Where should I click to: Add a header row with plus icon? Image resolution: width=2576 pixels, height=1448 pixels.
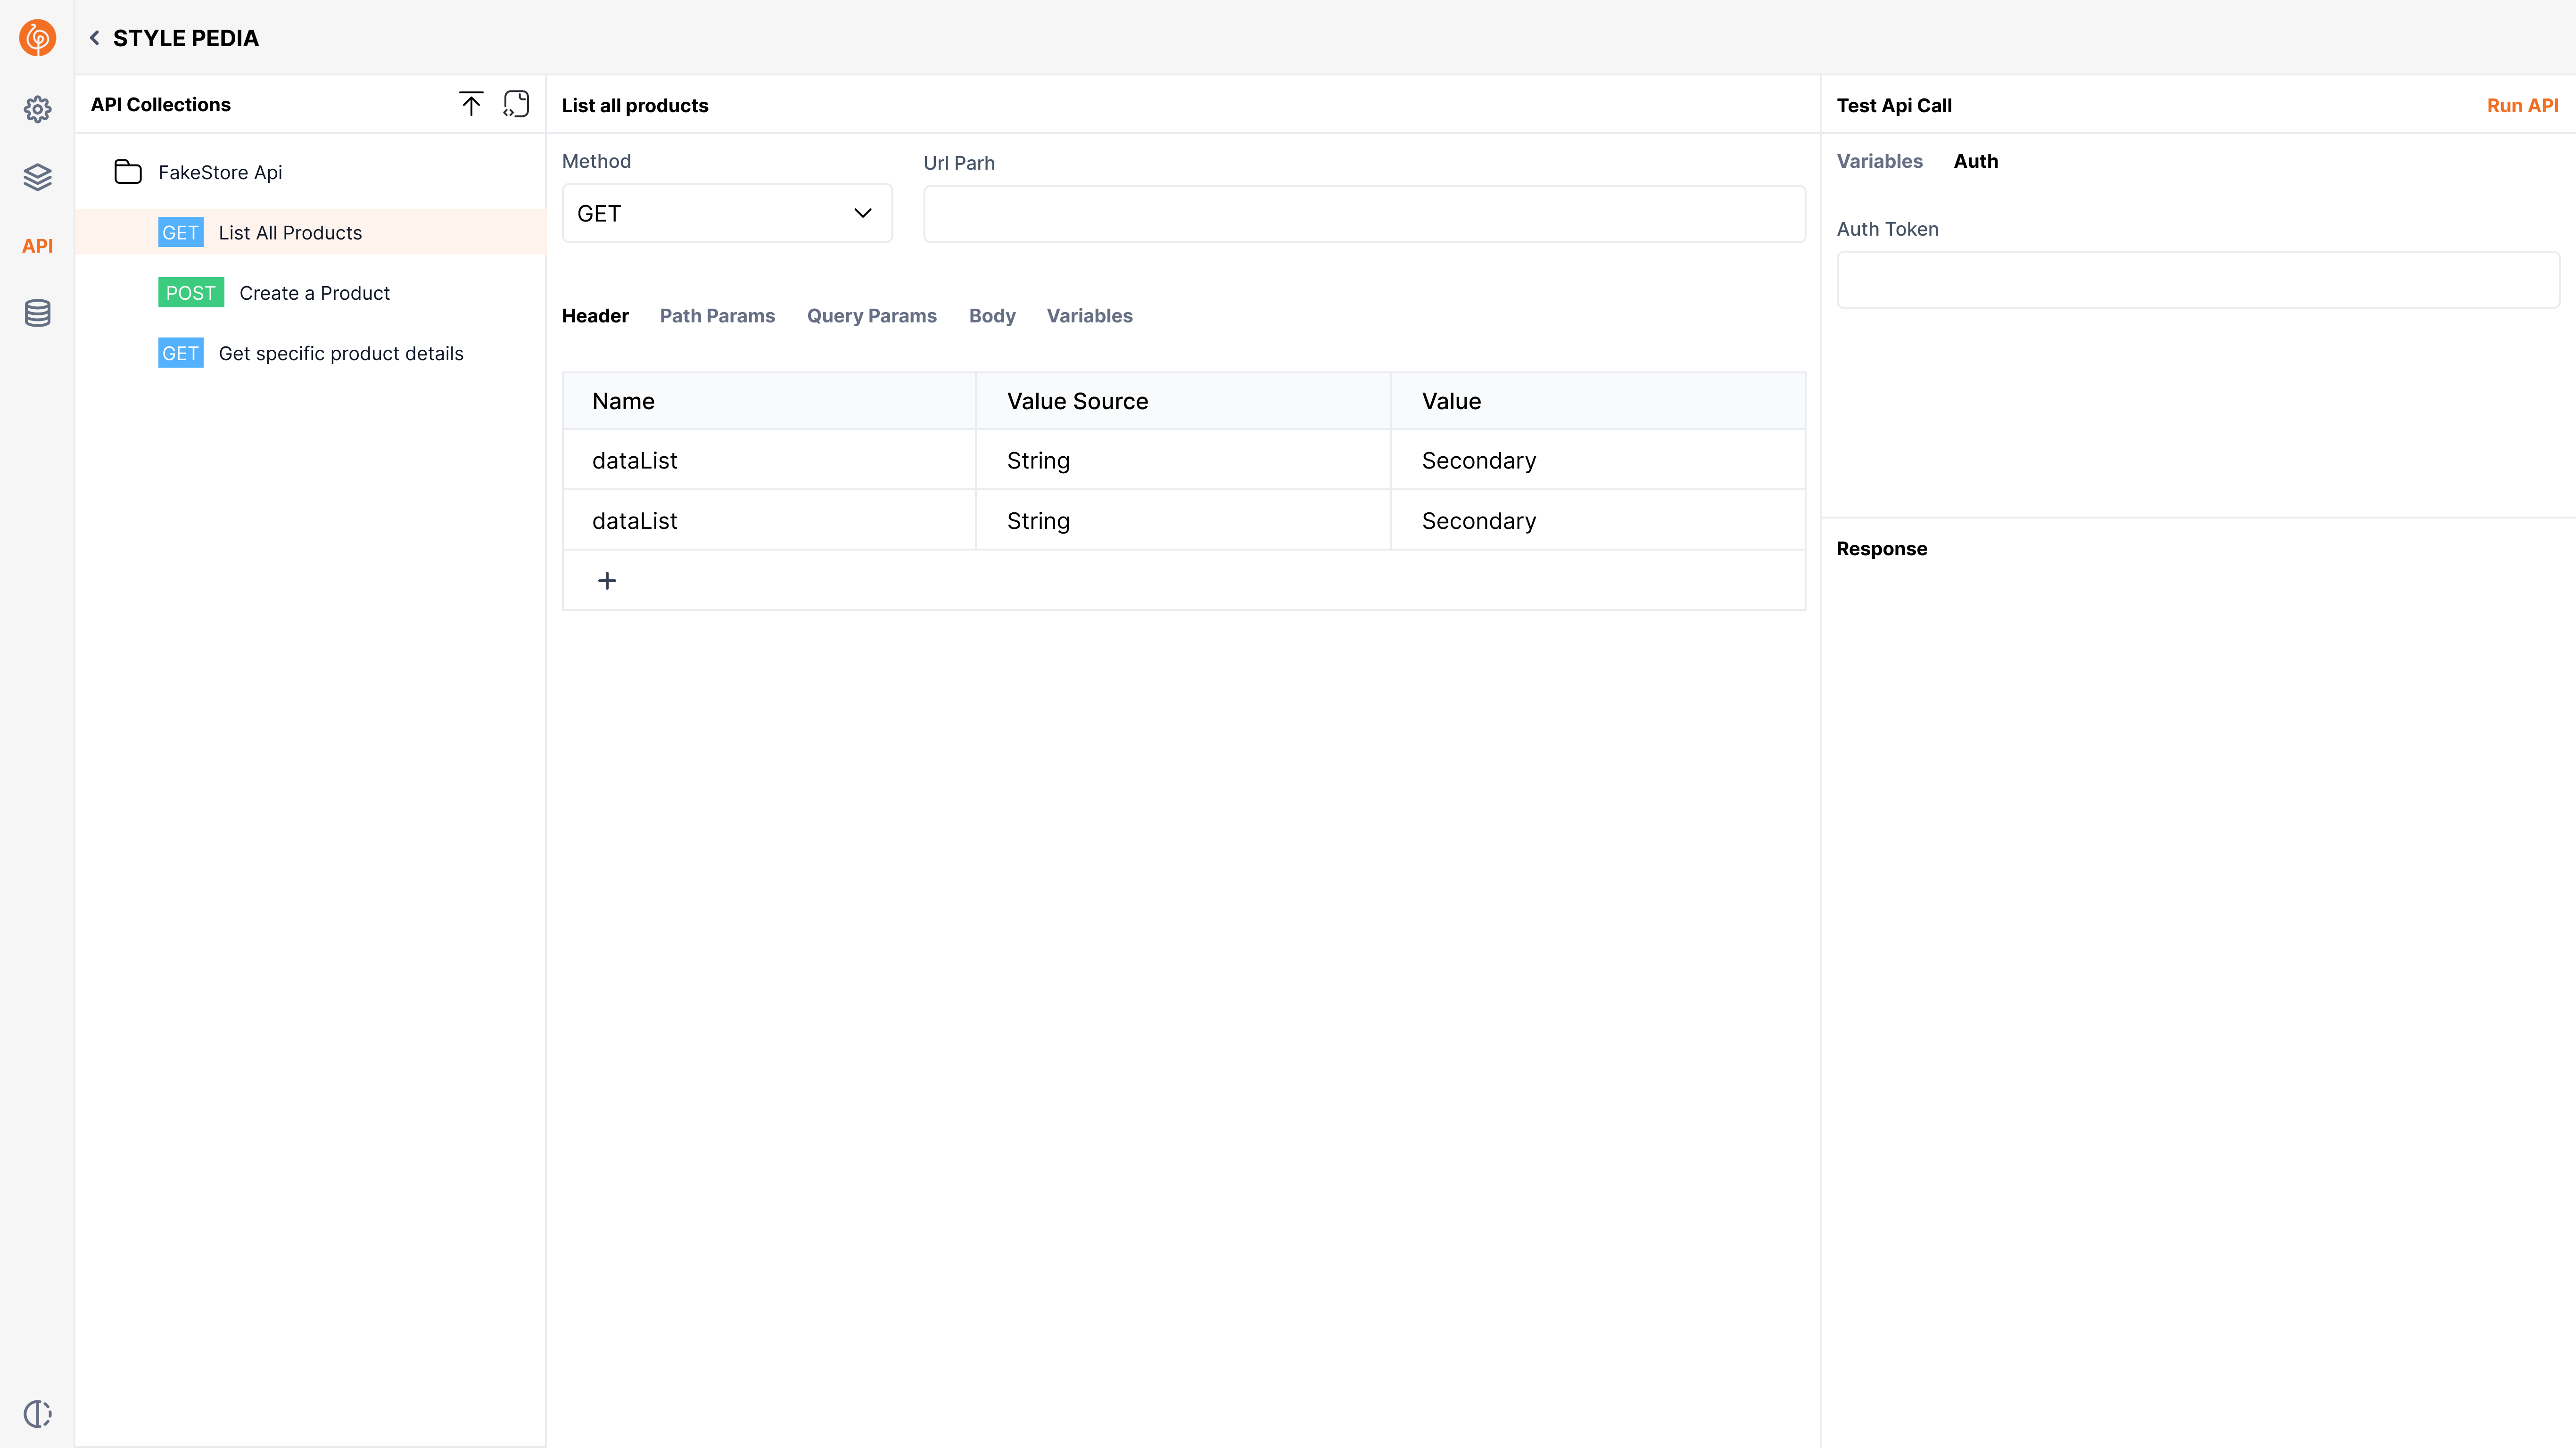pos(607,581)
